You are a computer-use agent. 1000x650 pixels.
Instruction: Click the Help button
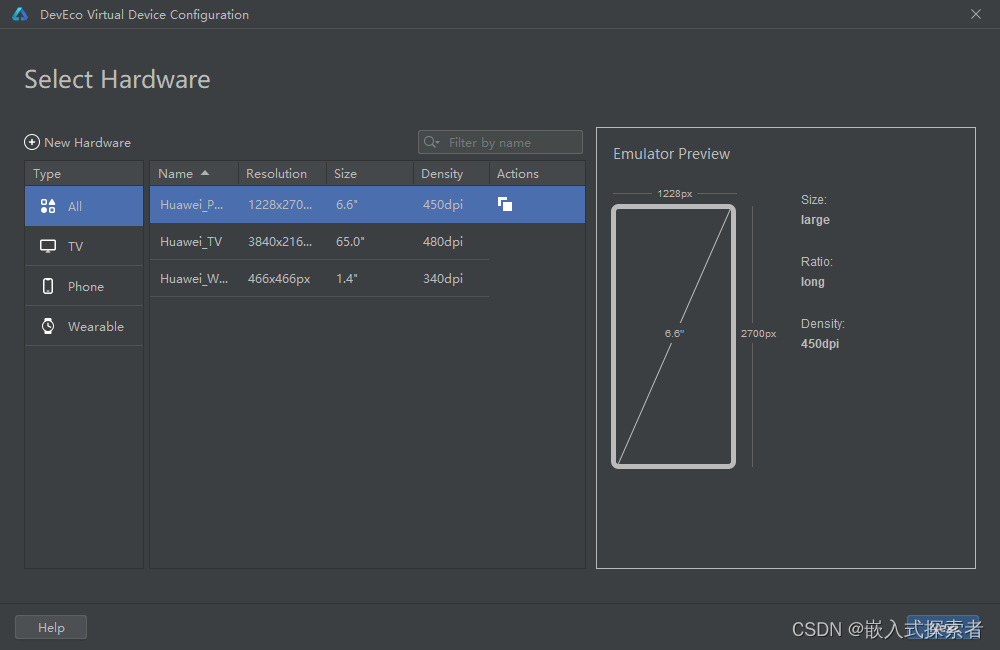(51, 628)
